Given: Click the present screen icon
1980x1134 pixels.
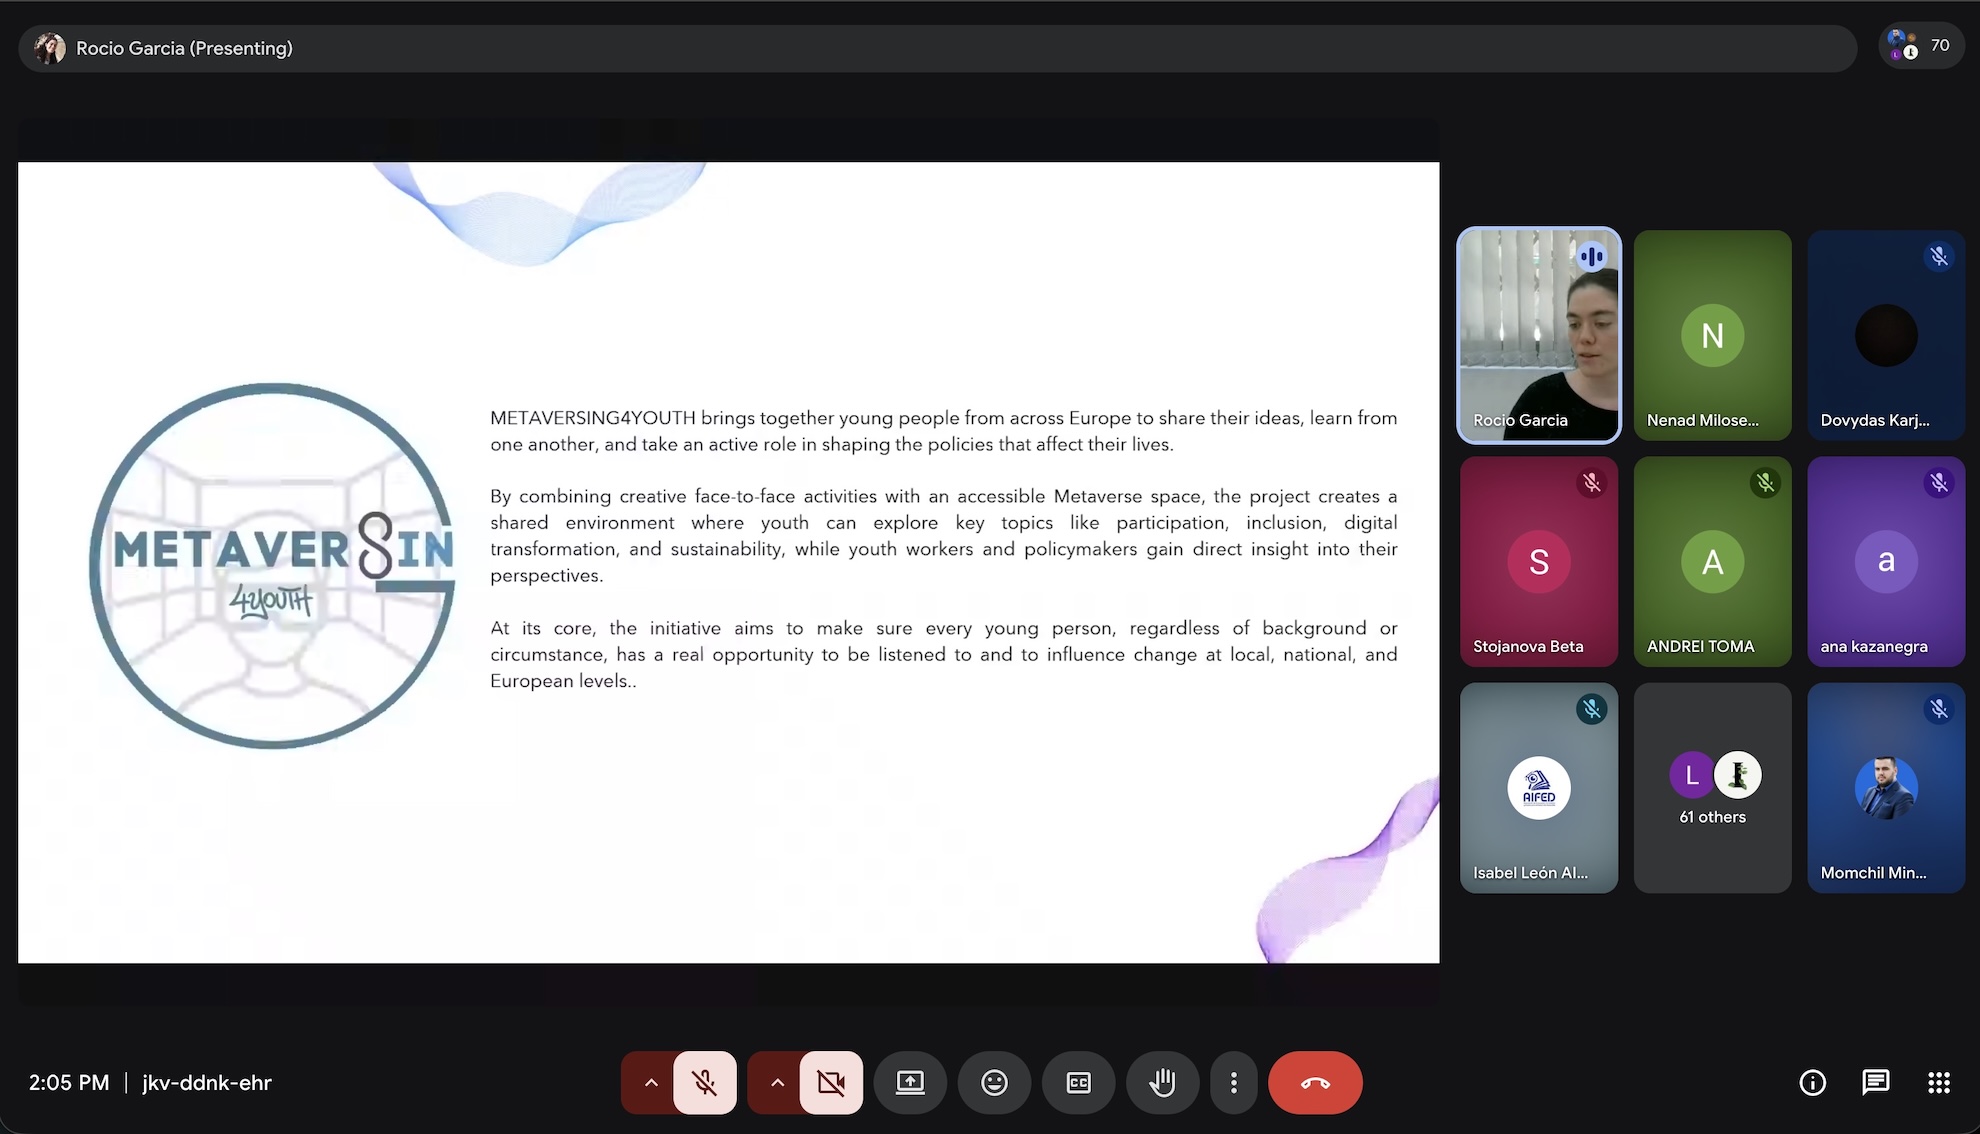Looking at the screenshot, I should pos(910,1082).
